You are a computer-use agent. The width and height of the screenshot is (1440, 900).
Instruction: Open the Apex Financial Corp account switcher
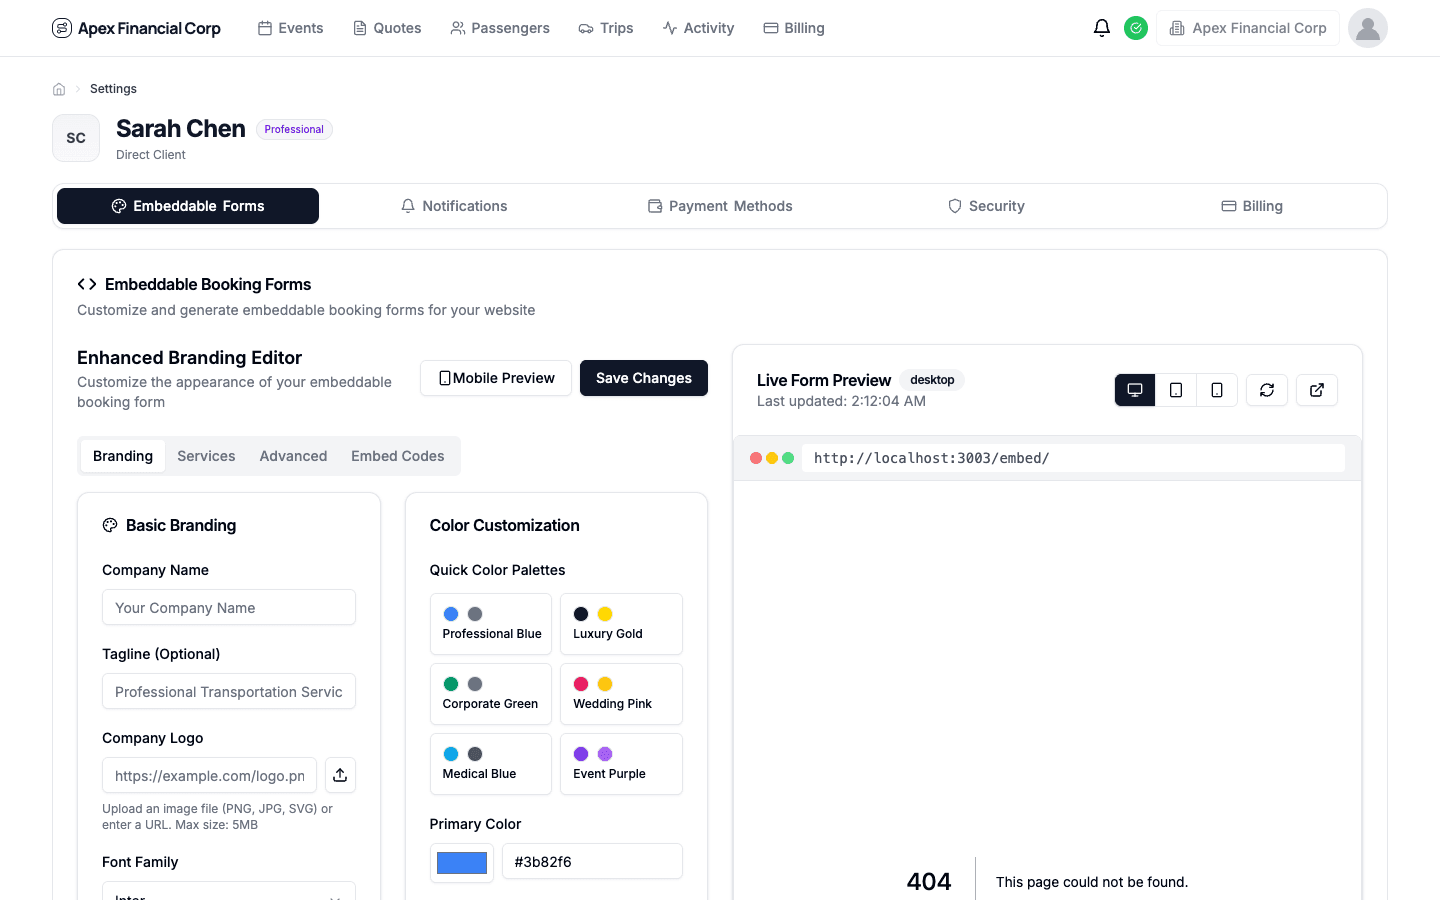pos(1247,28)
